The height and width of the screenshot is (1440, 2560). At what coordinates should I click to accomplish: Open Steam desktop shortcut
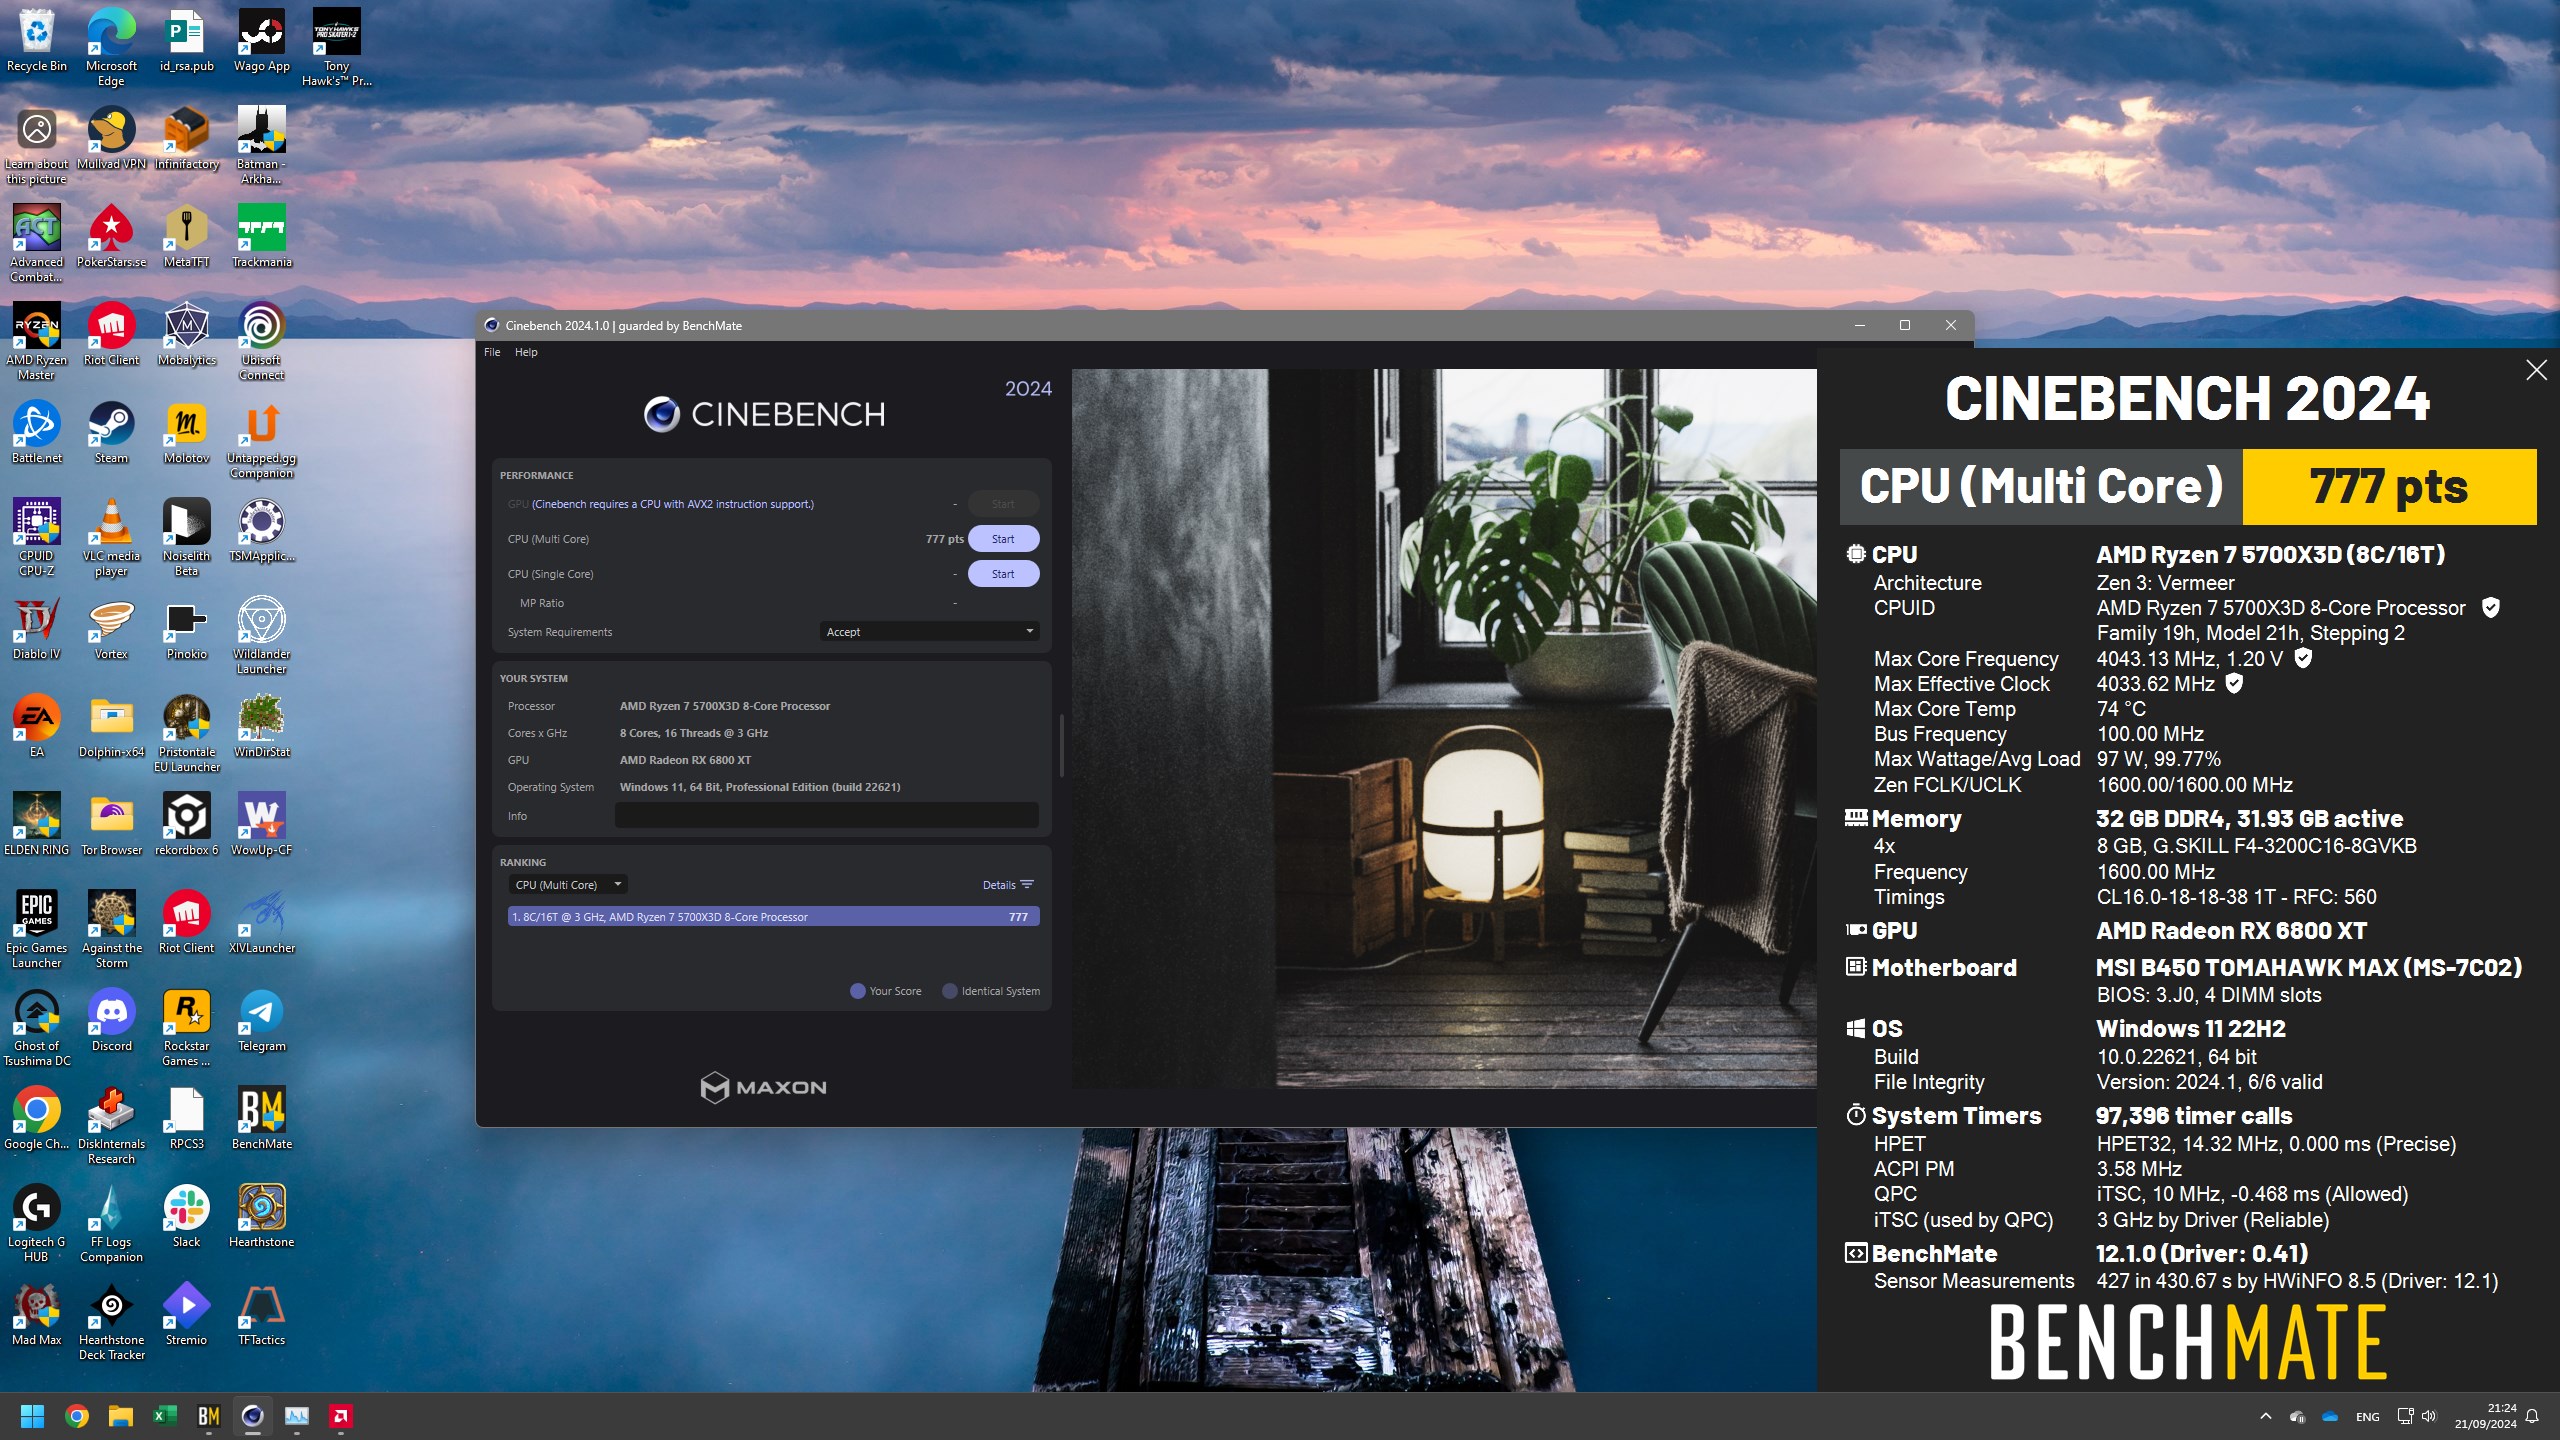click(x=111, y=433)
